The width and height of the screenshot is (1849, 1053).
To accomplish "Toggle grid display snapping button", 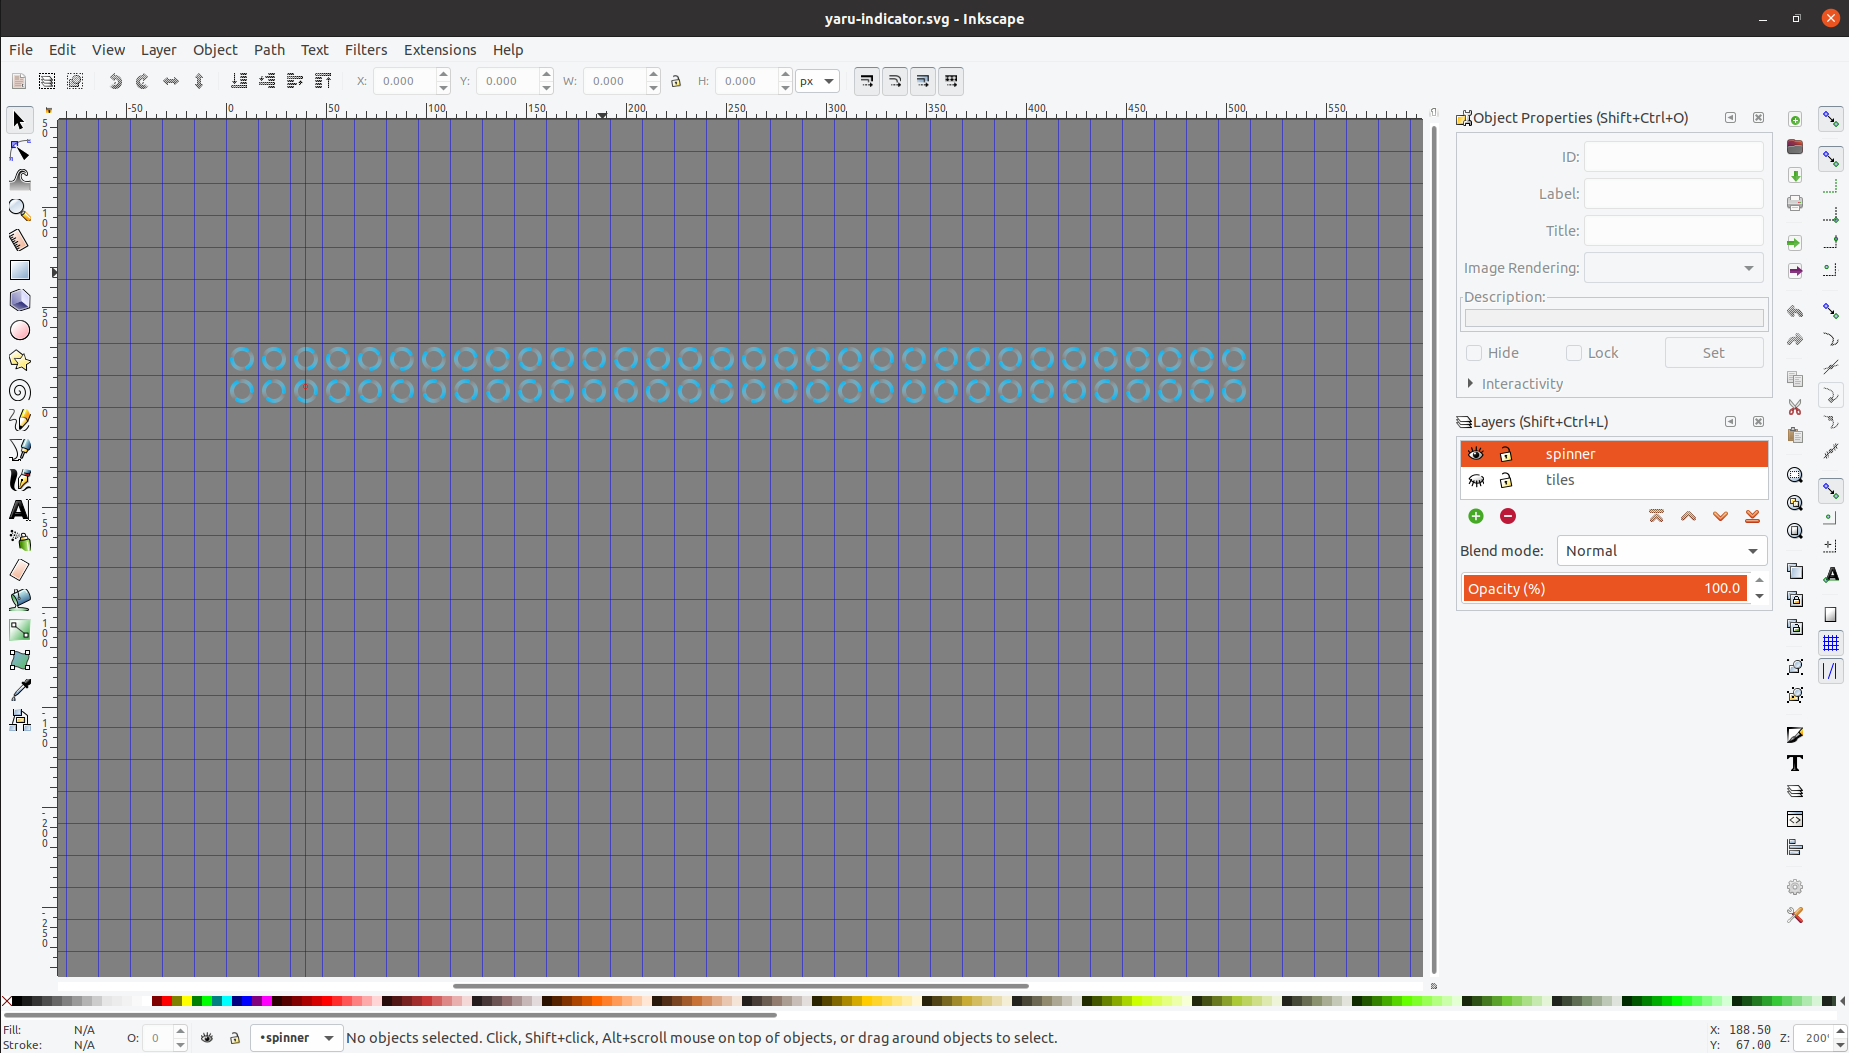I will point(1831,643).
